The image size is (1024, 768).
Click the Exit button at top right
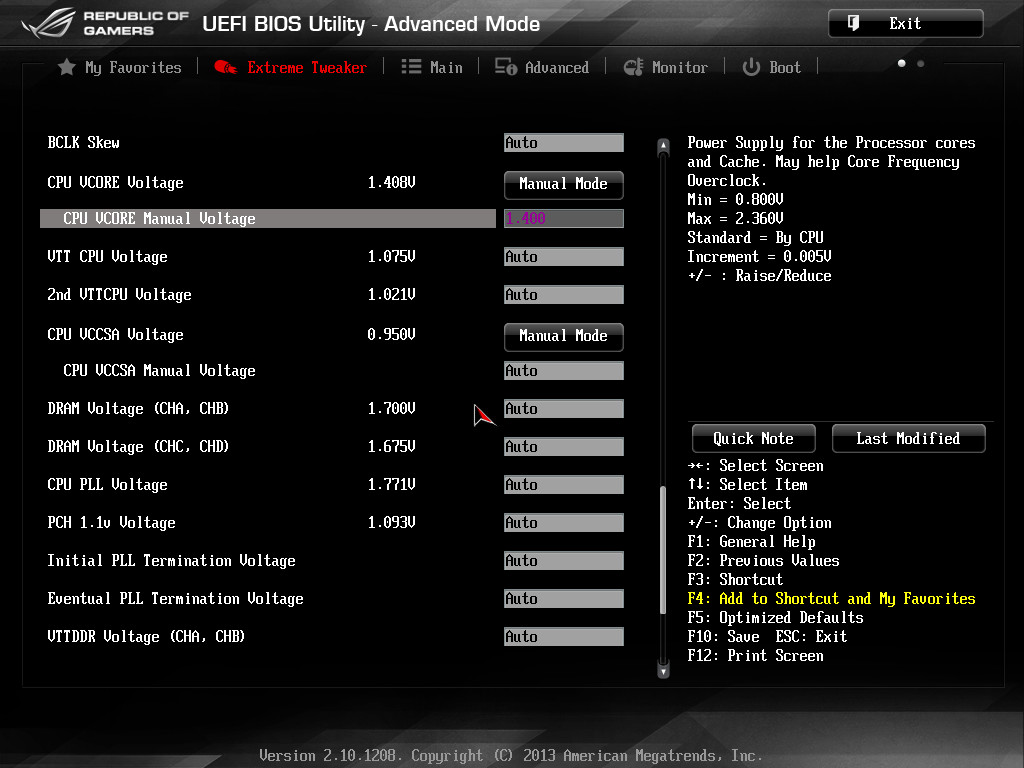click(x=905, y=23)
